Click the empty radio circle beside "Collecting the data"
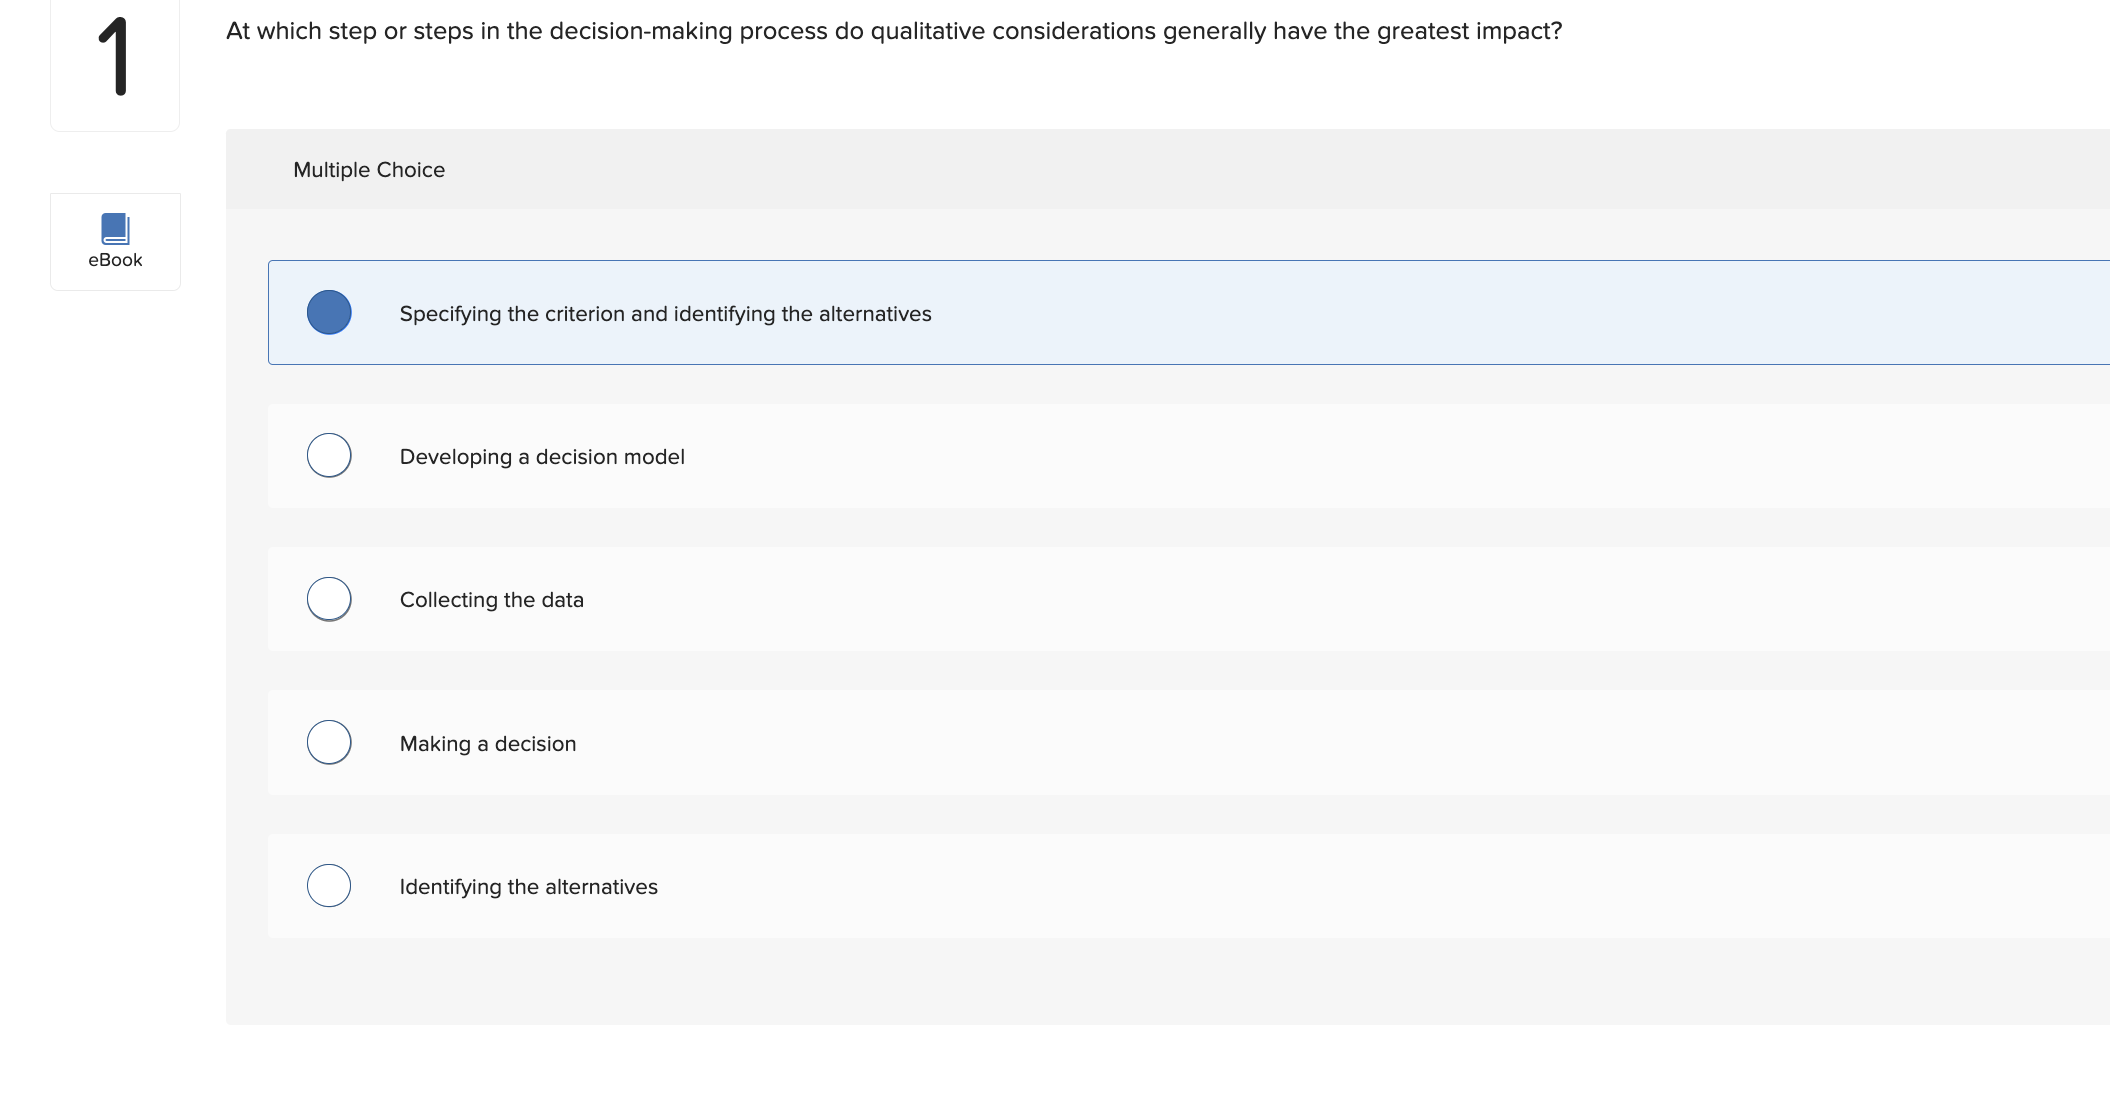 click(x=328, y=598)
